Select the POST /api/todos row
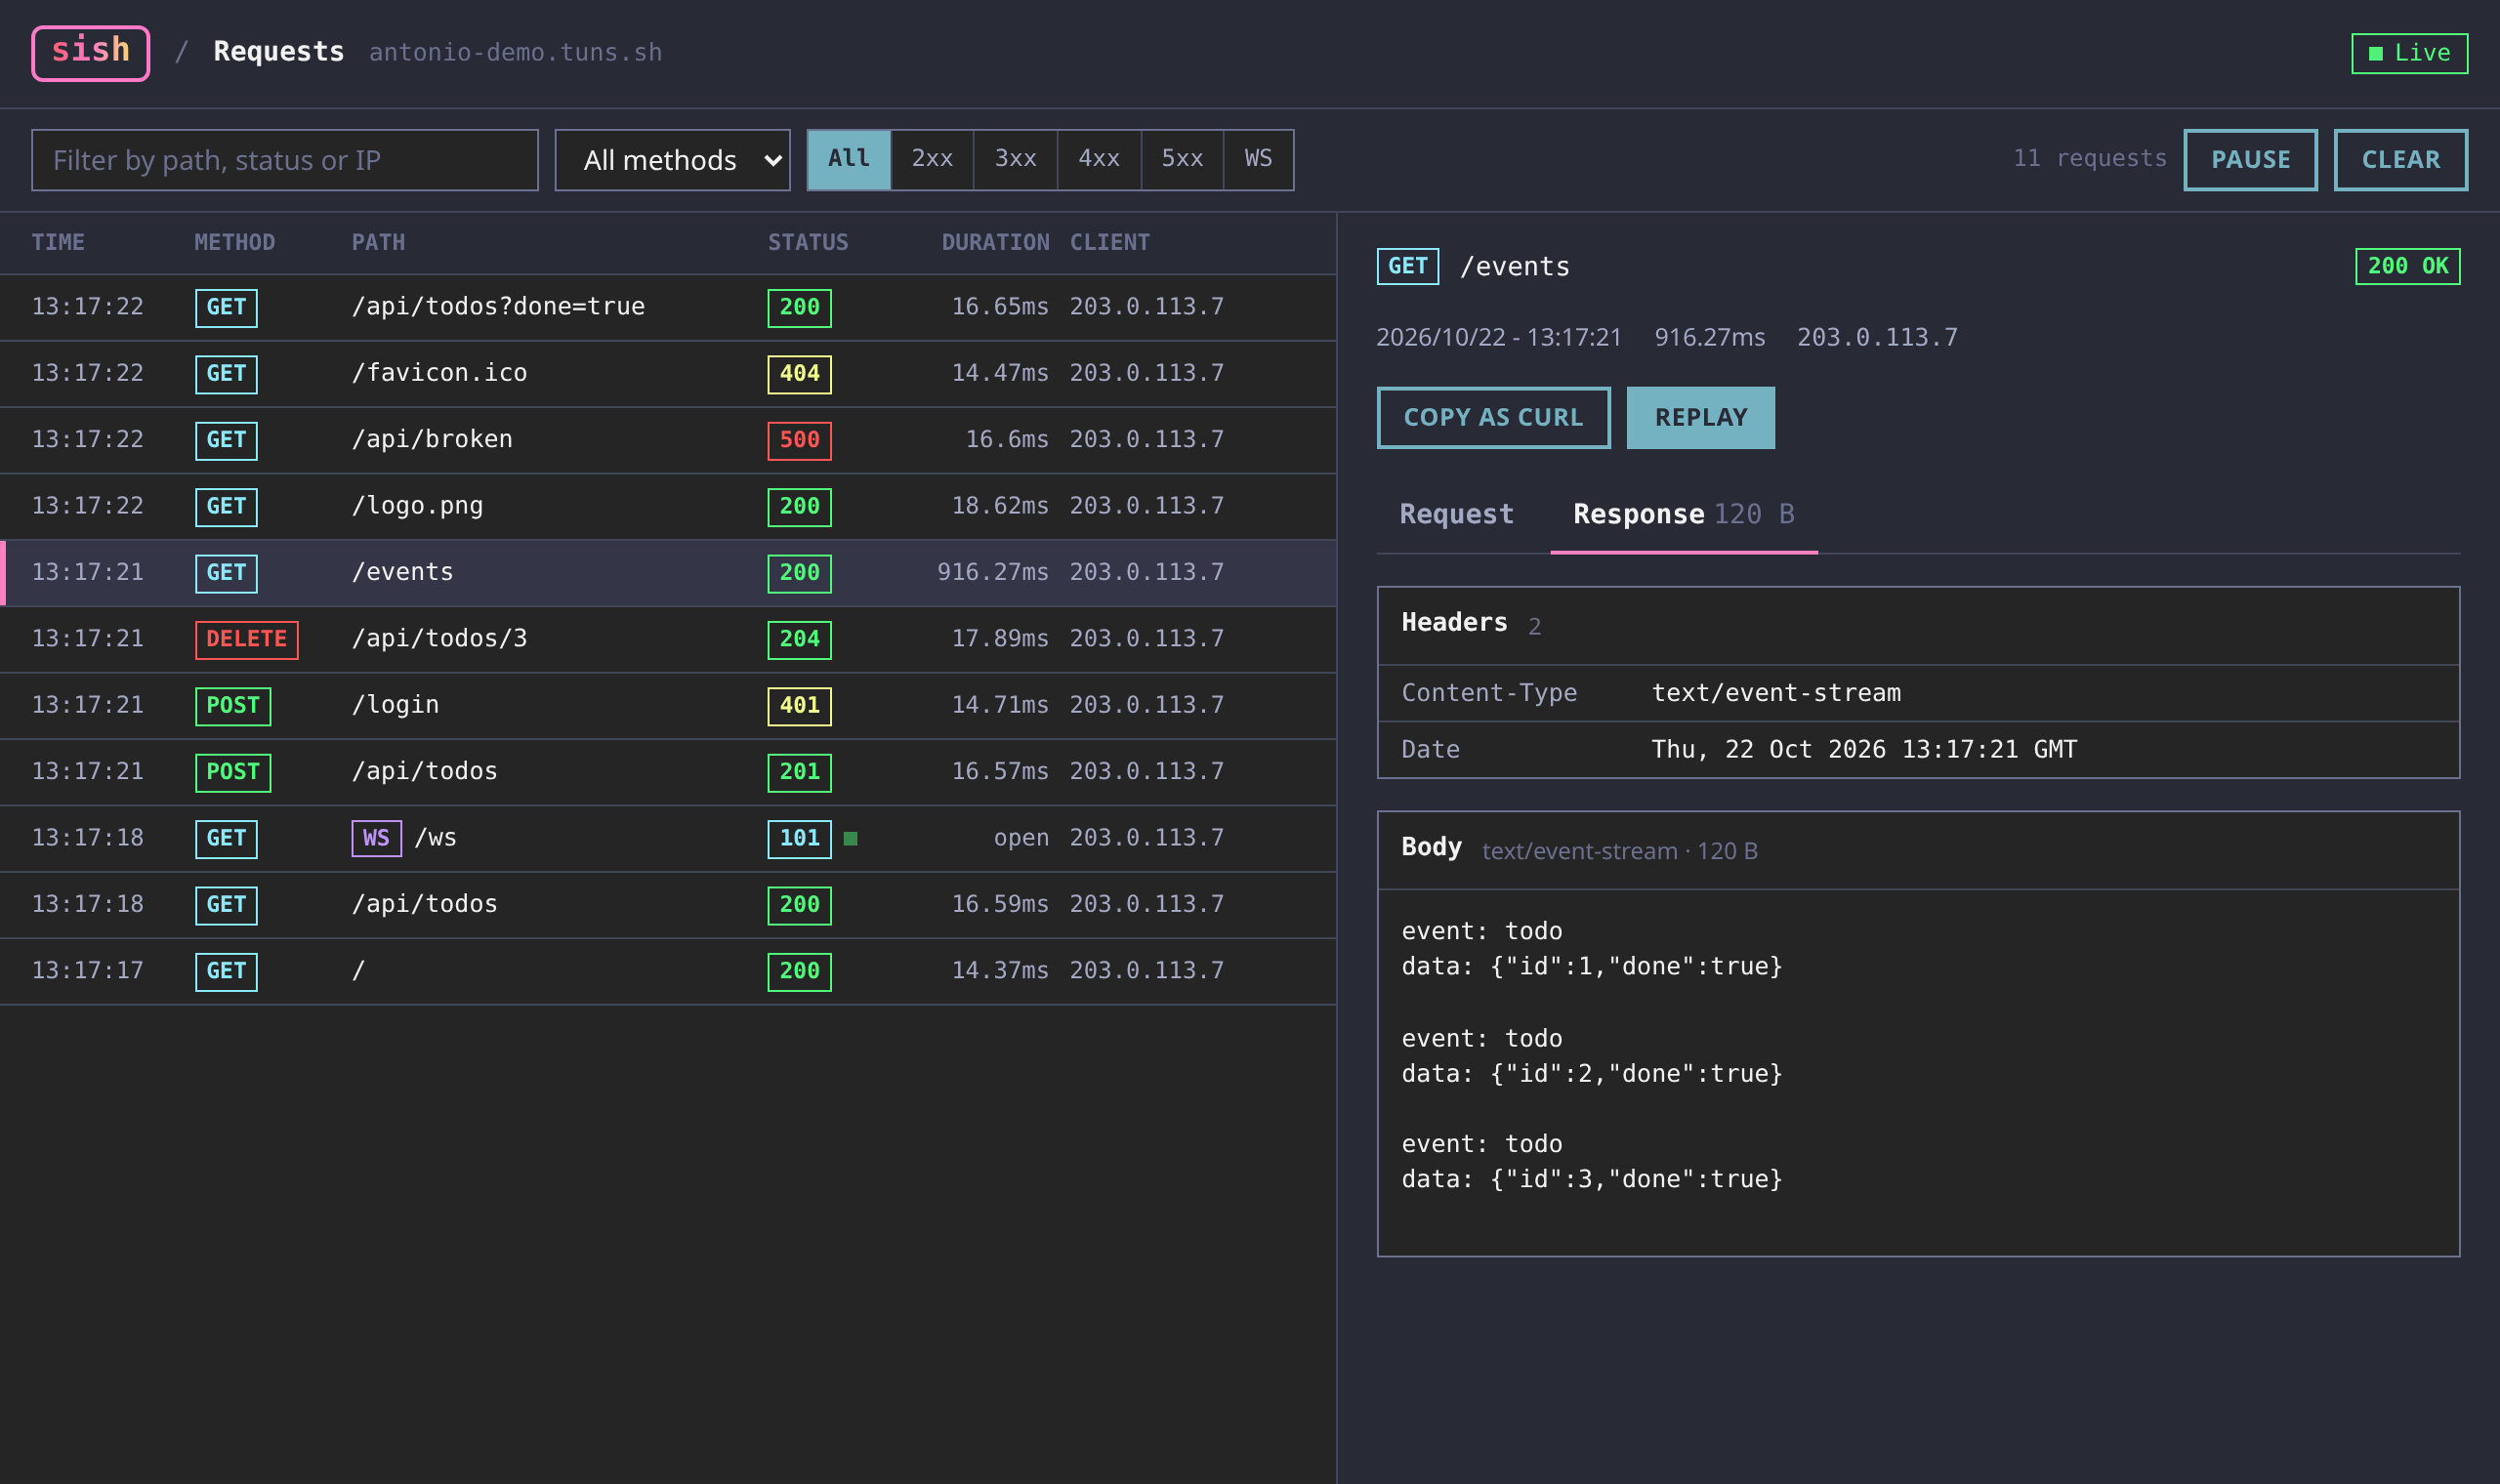Image resolution: width=2500 pixels, height=1484 pixels. [668, 772]
